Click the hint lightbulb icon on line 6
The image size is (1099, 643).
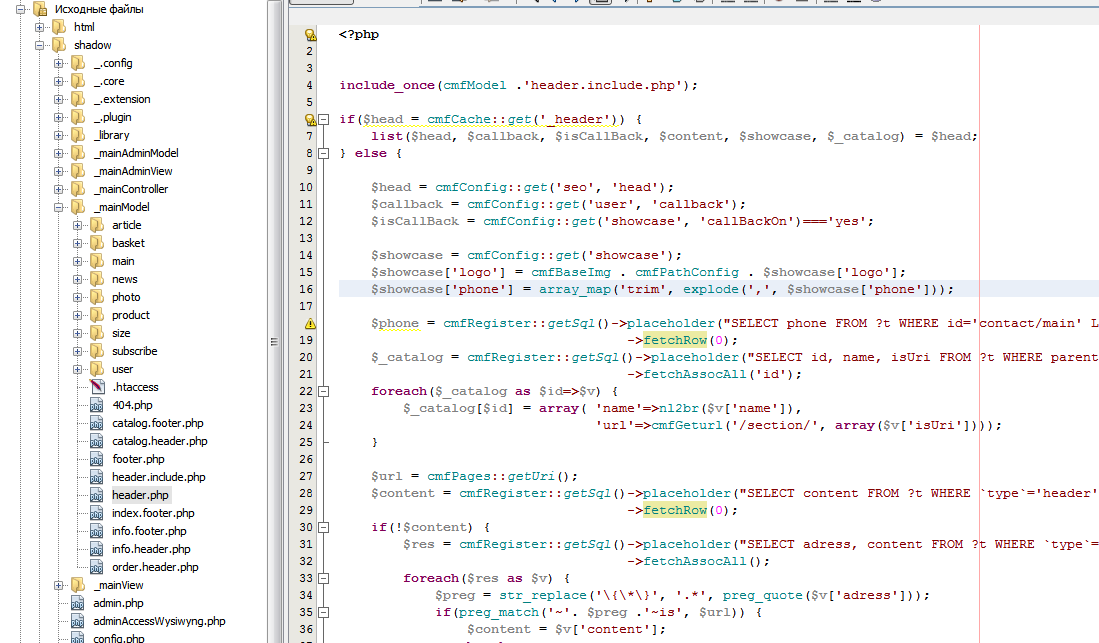tap(310, 119)
